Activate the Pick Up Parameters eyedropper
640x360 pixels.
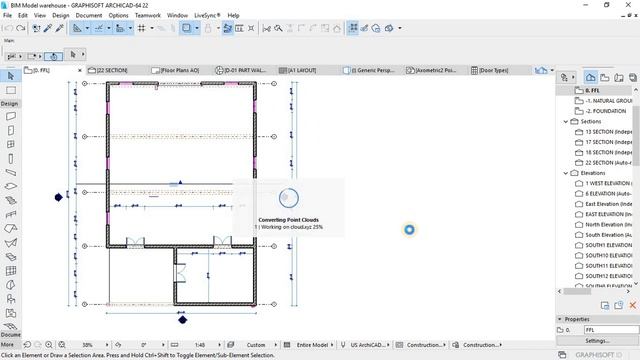(48, 28)
